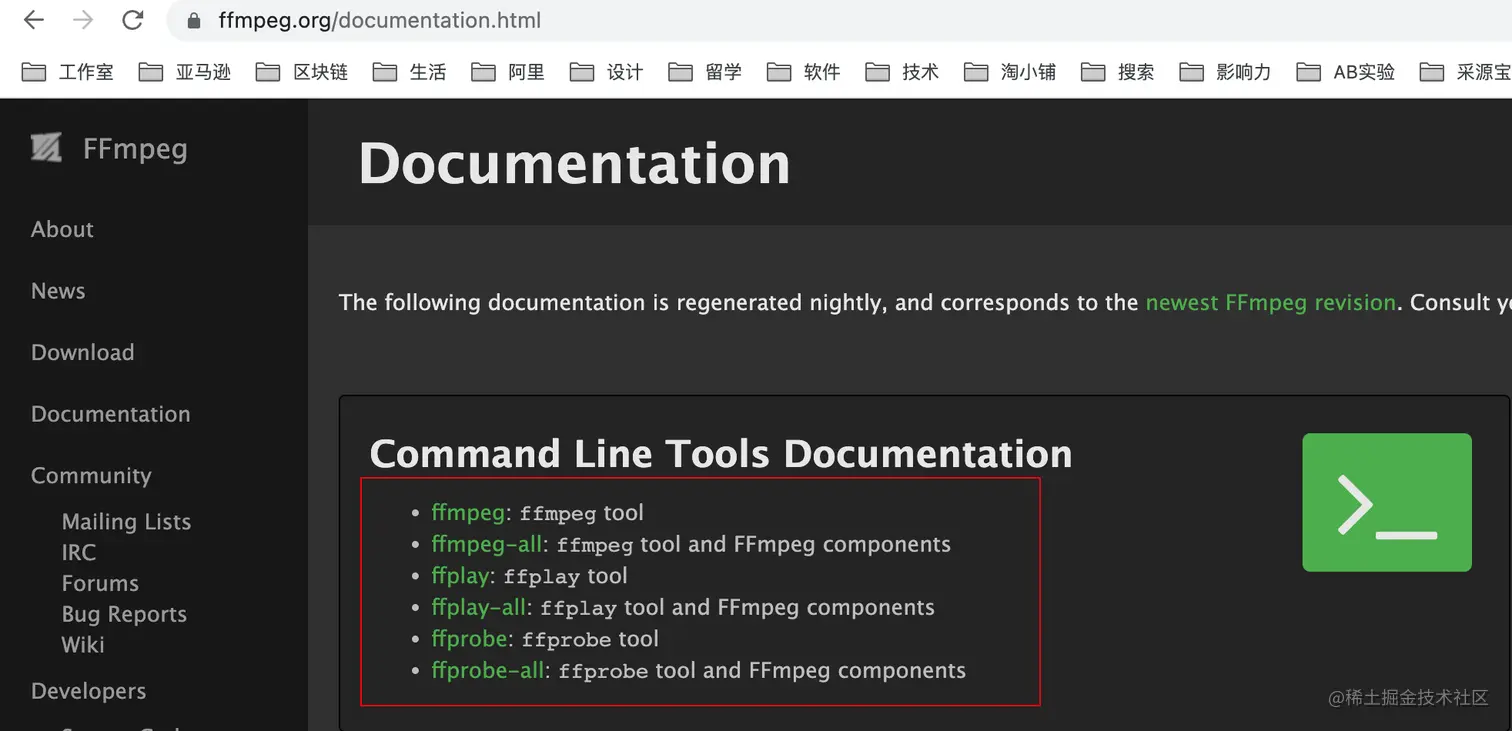1512x731 pixels.
Task: Open the 淘小铺 bookmark folder
Action: (1010, 72)
